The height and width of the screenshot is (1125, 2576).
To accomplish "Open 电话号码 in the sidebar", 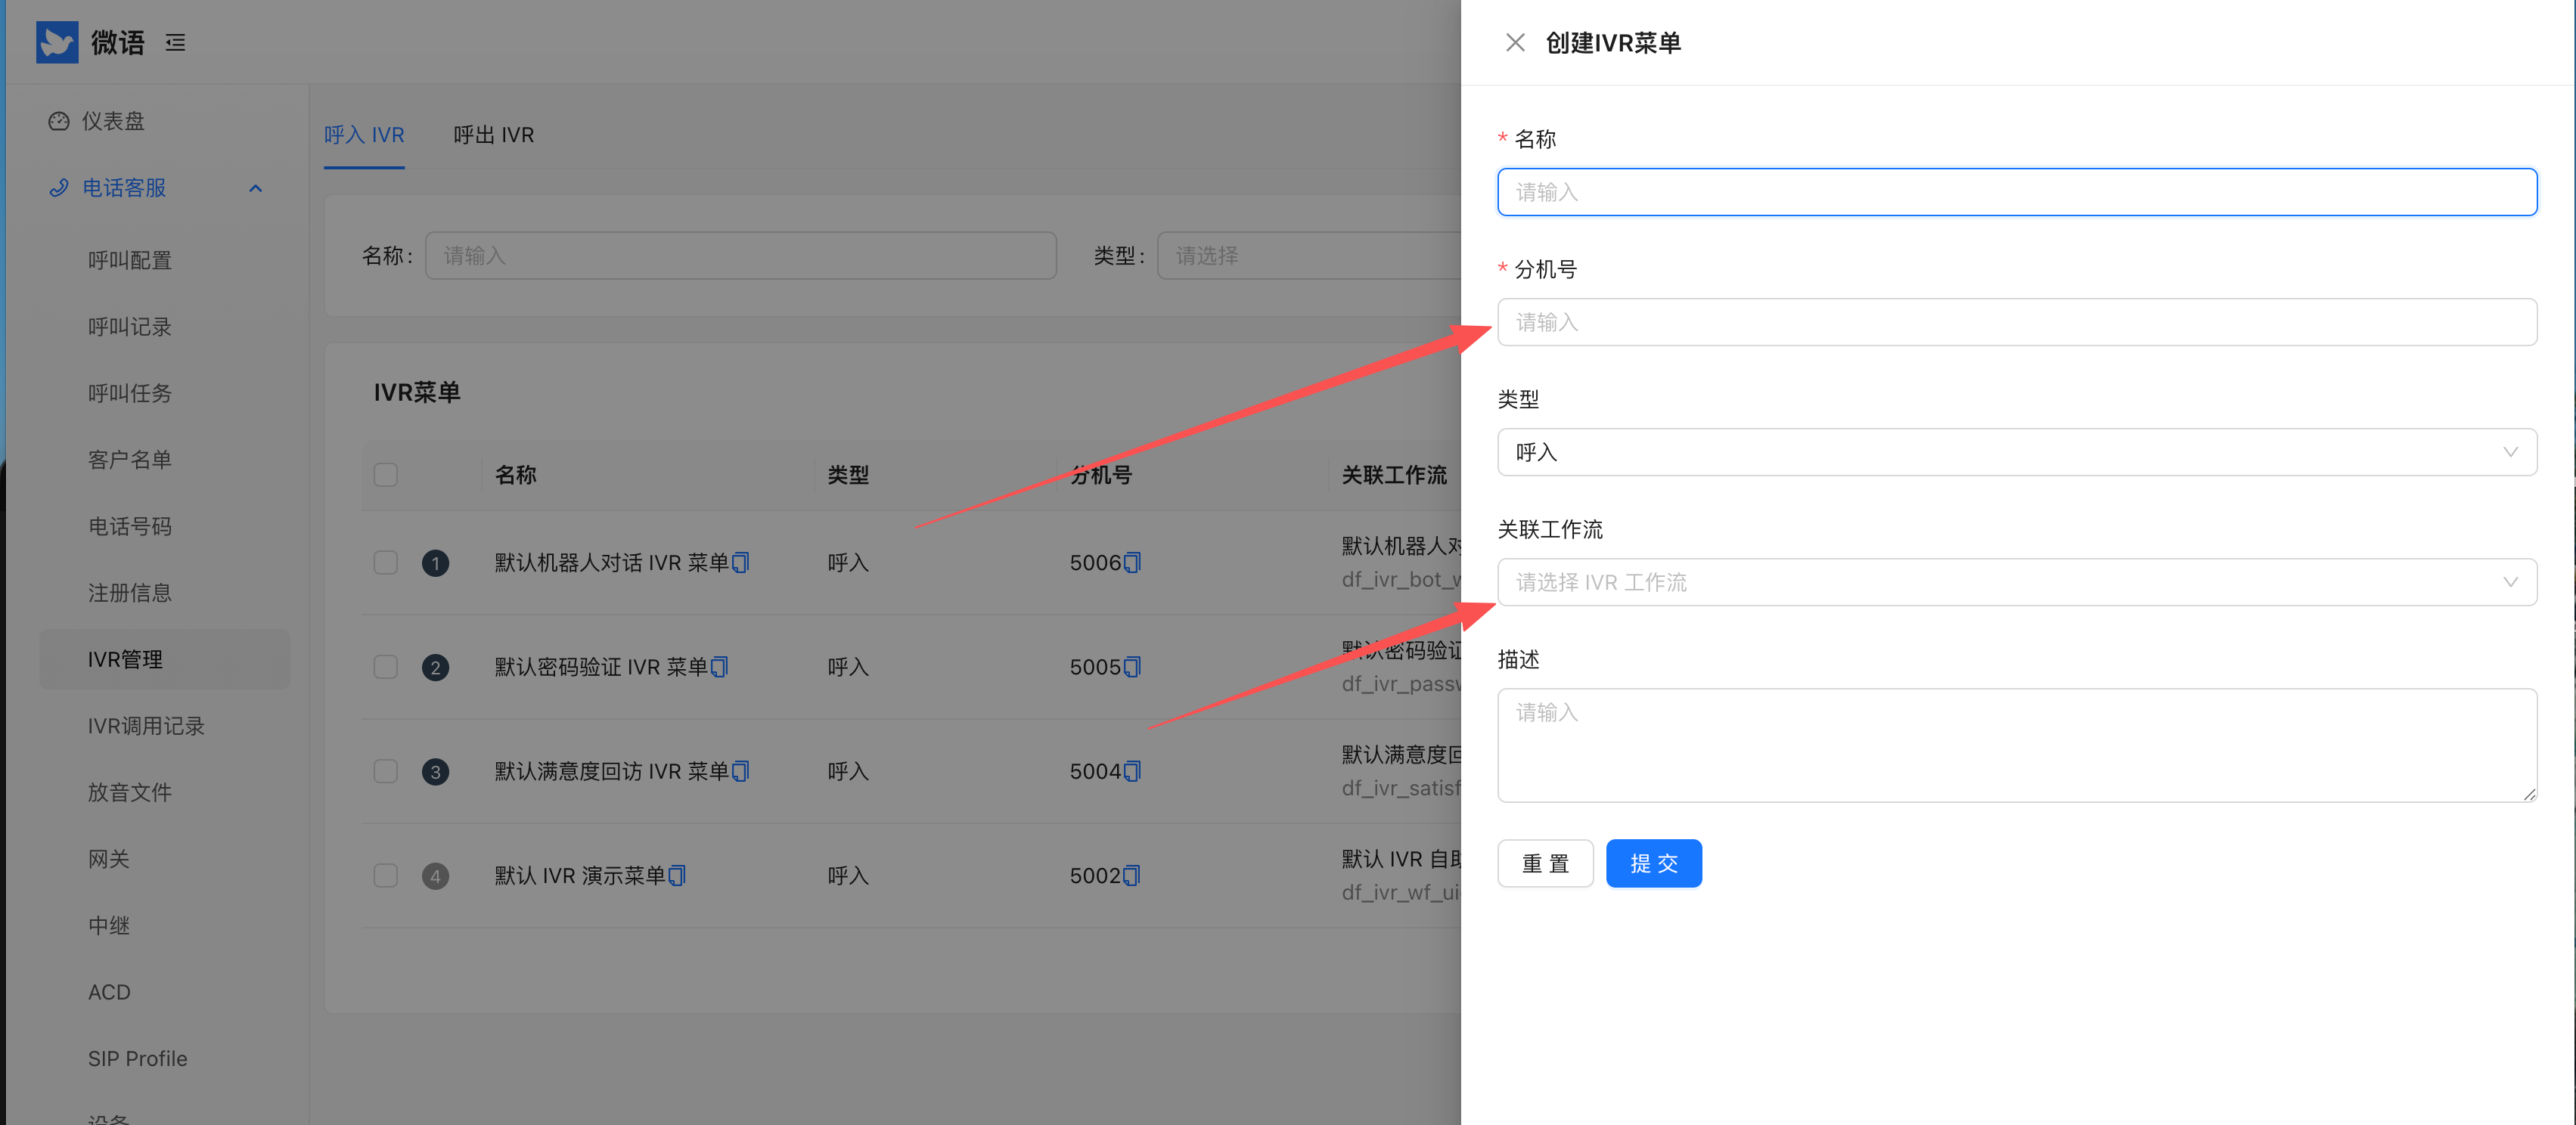I will (130, 526).
